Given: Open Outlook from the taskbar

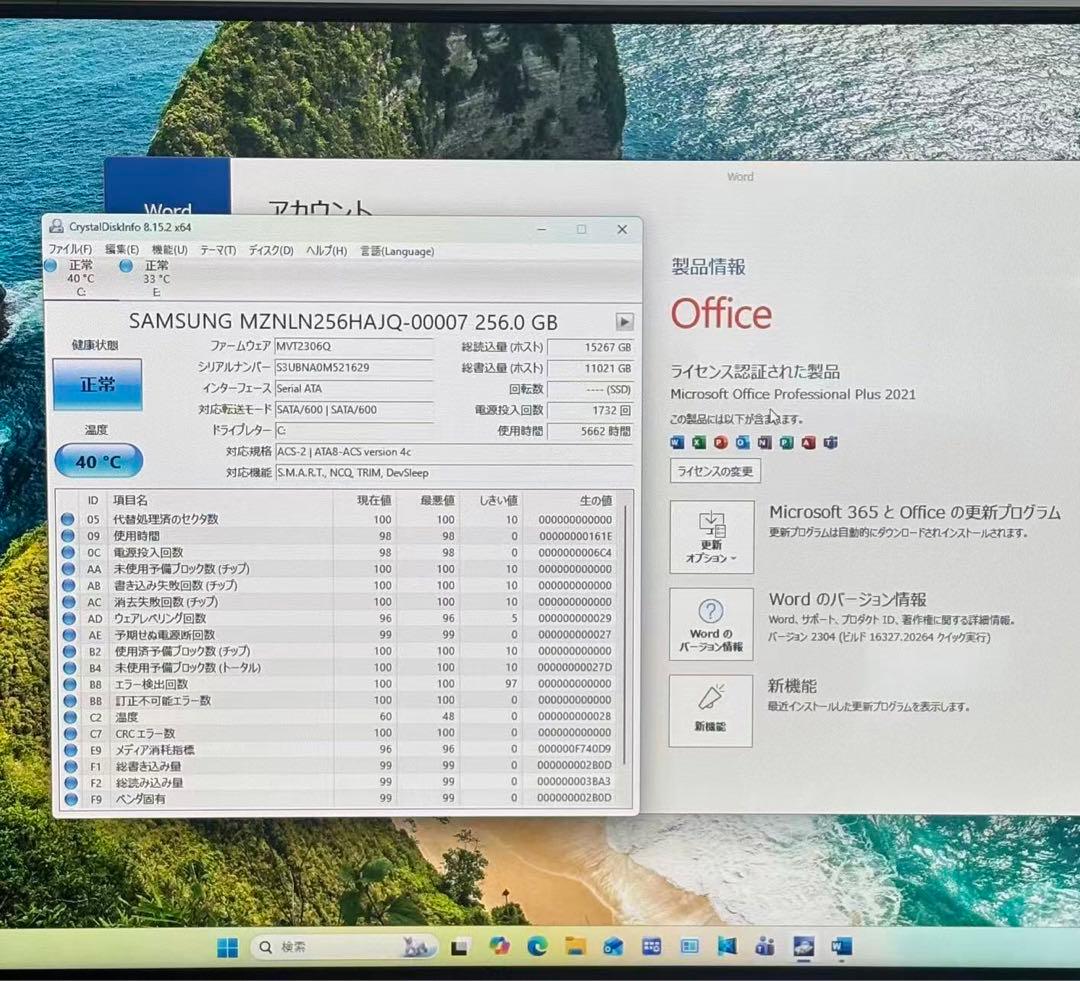Looking at the screenshot, I should tap(613, 947).
